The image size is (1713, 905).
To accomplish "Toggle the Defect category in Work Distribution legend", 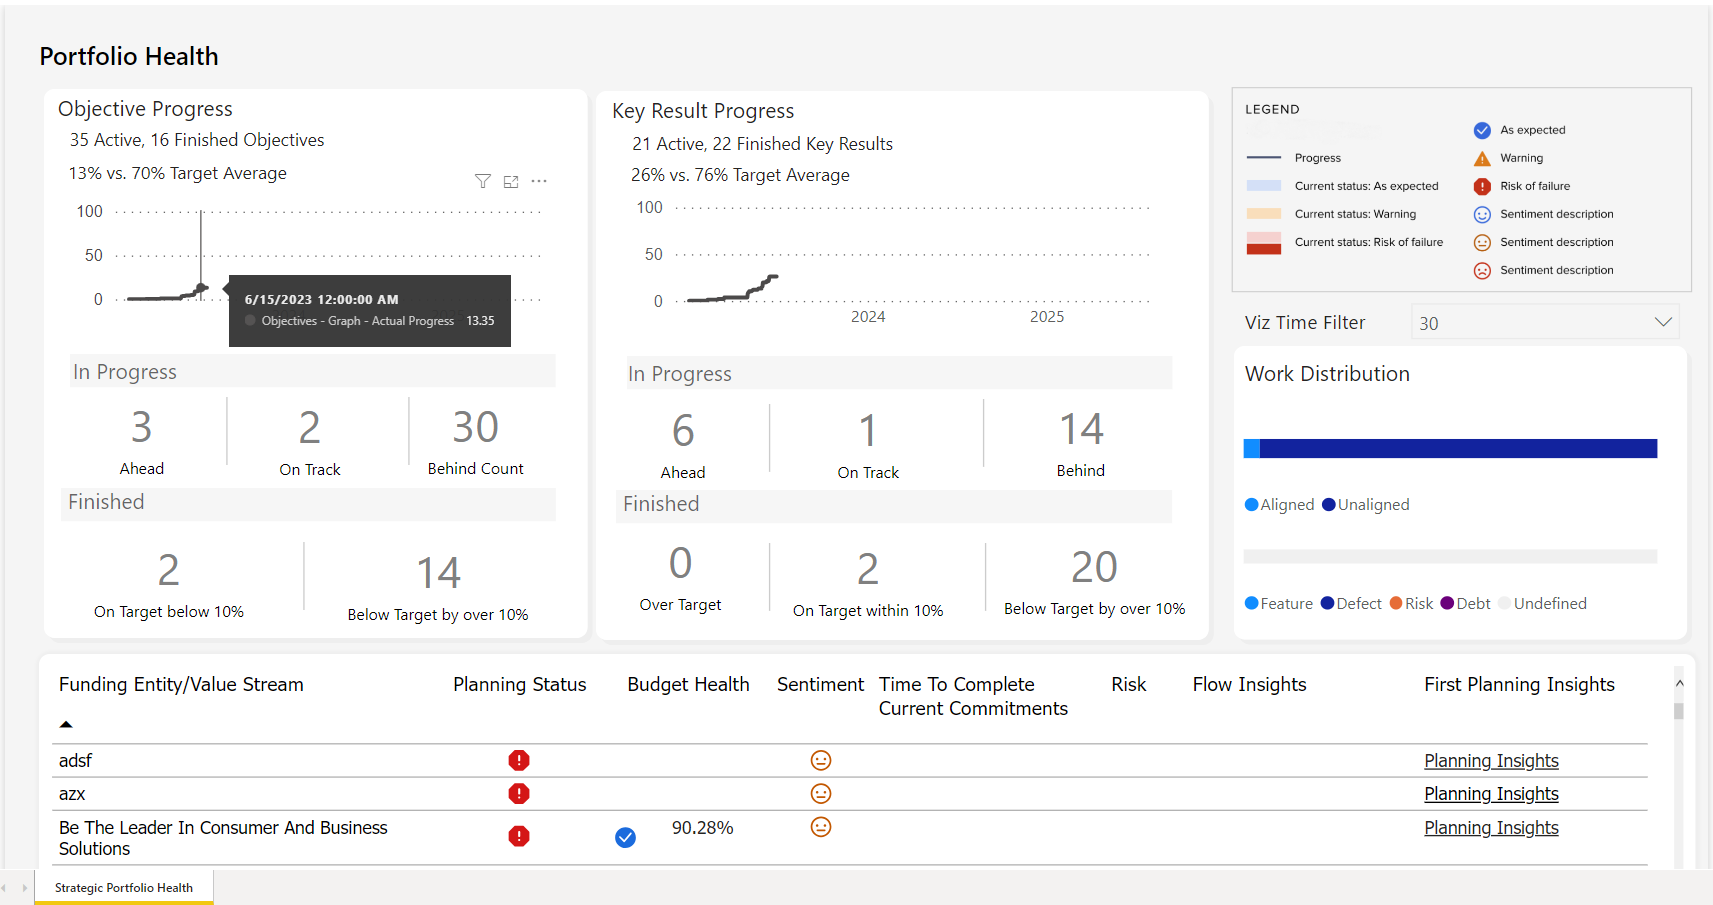I will tap(1351, 603).
